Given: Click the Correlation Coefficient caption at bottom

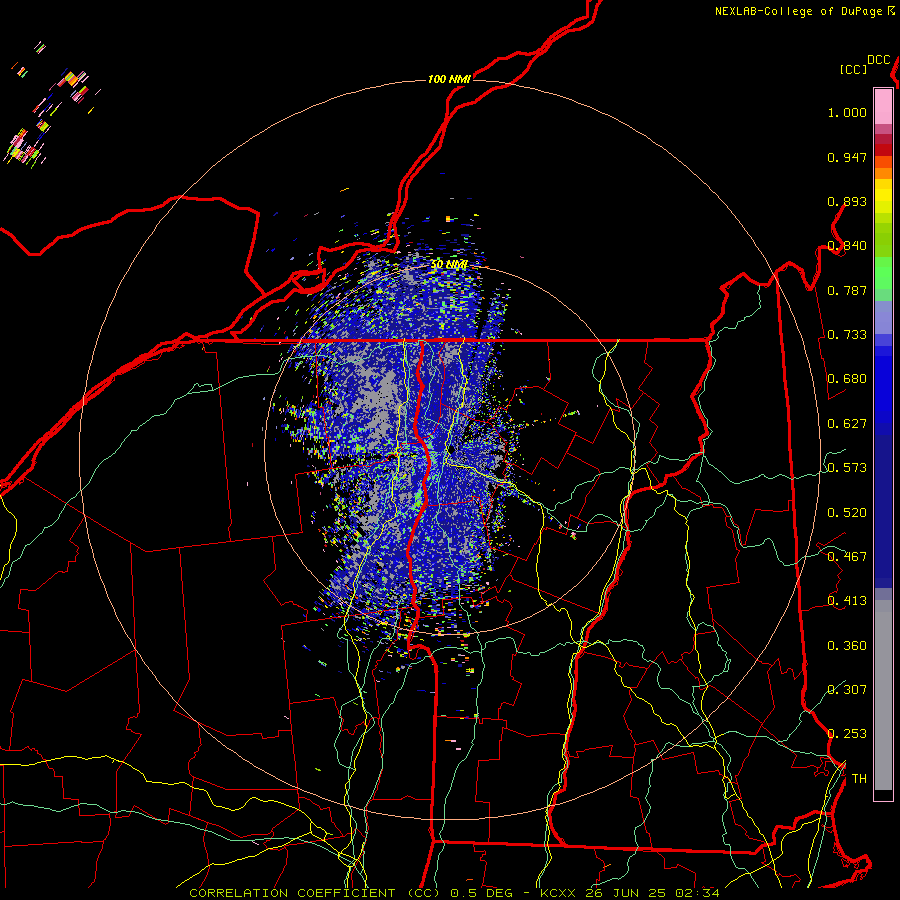Looking at the screenshot, I should (x=454, y=893).
